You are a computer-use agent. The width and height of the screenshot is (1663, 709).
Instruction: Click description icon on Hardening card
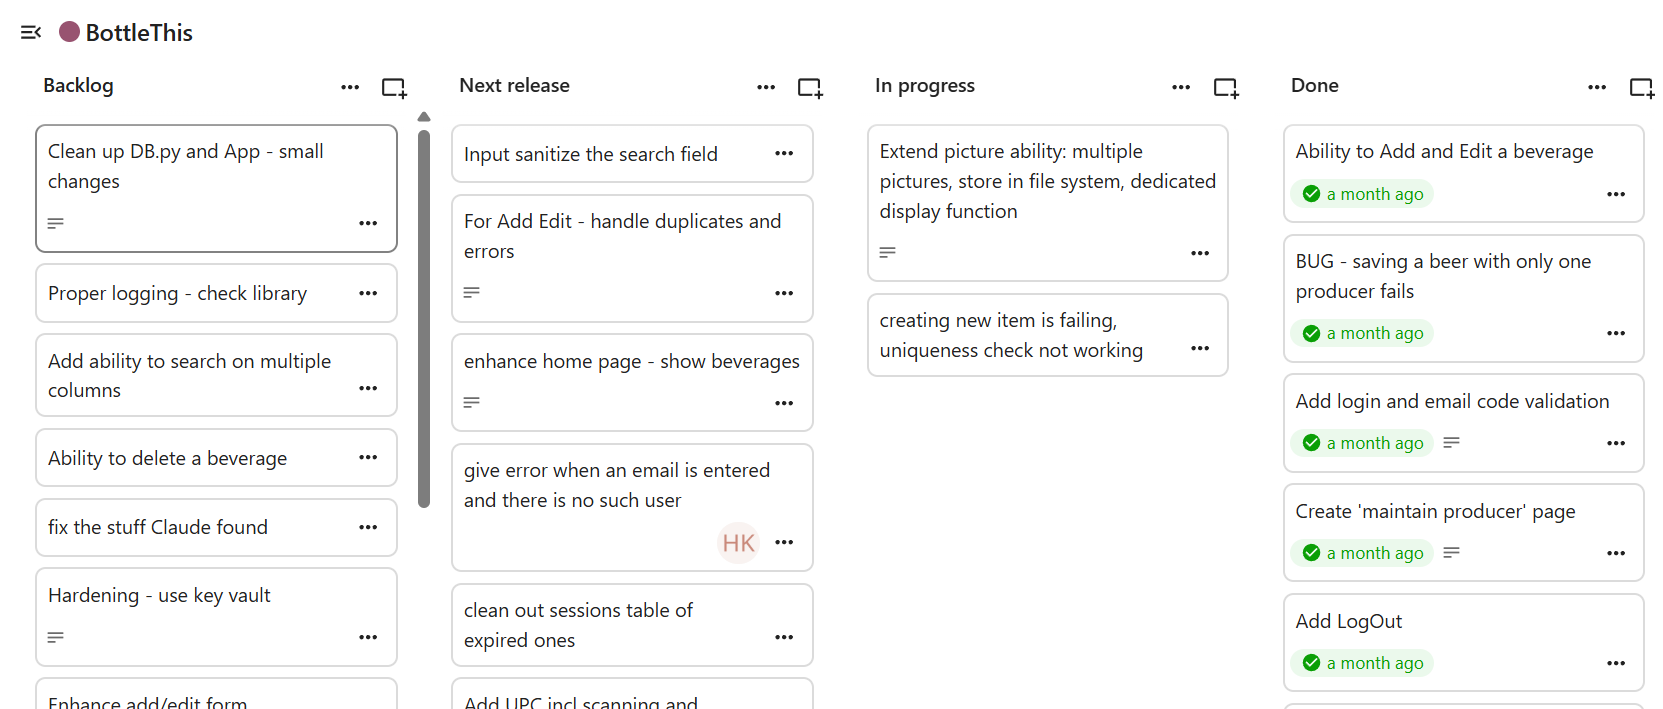click(56, 637)
